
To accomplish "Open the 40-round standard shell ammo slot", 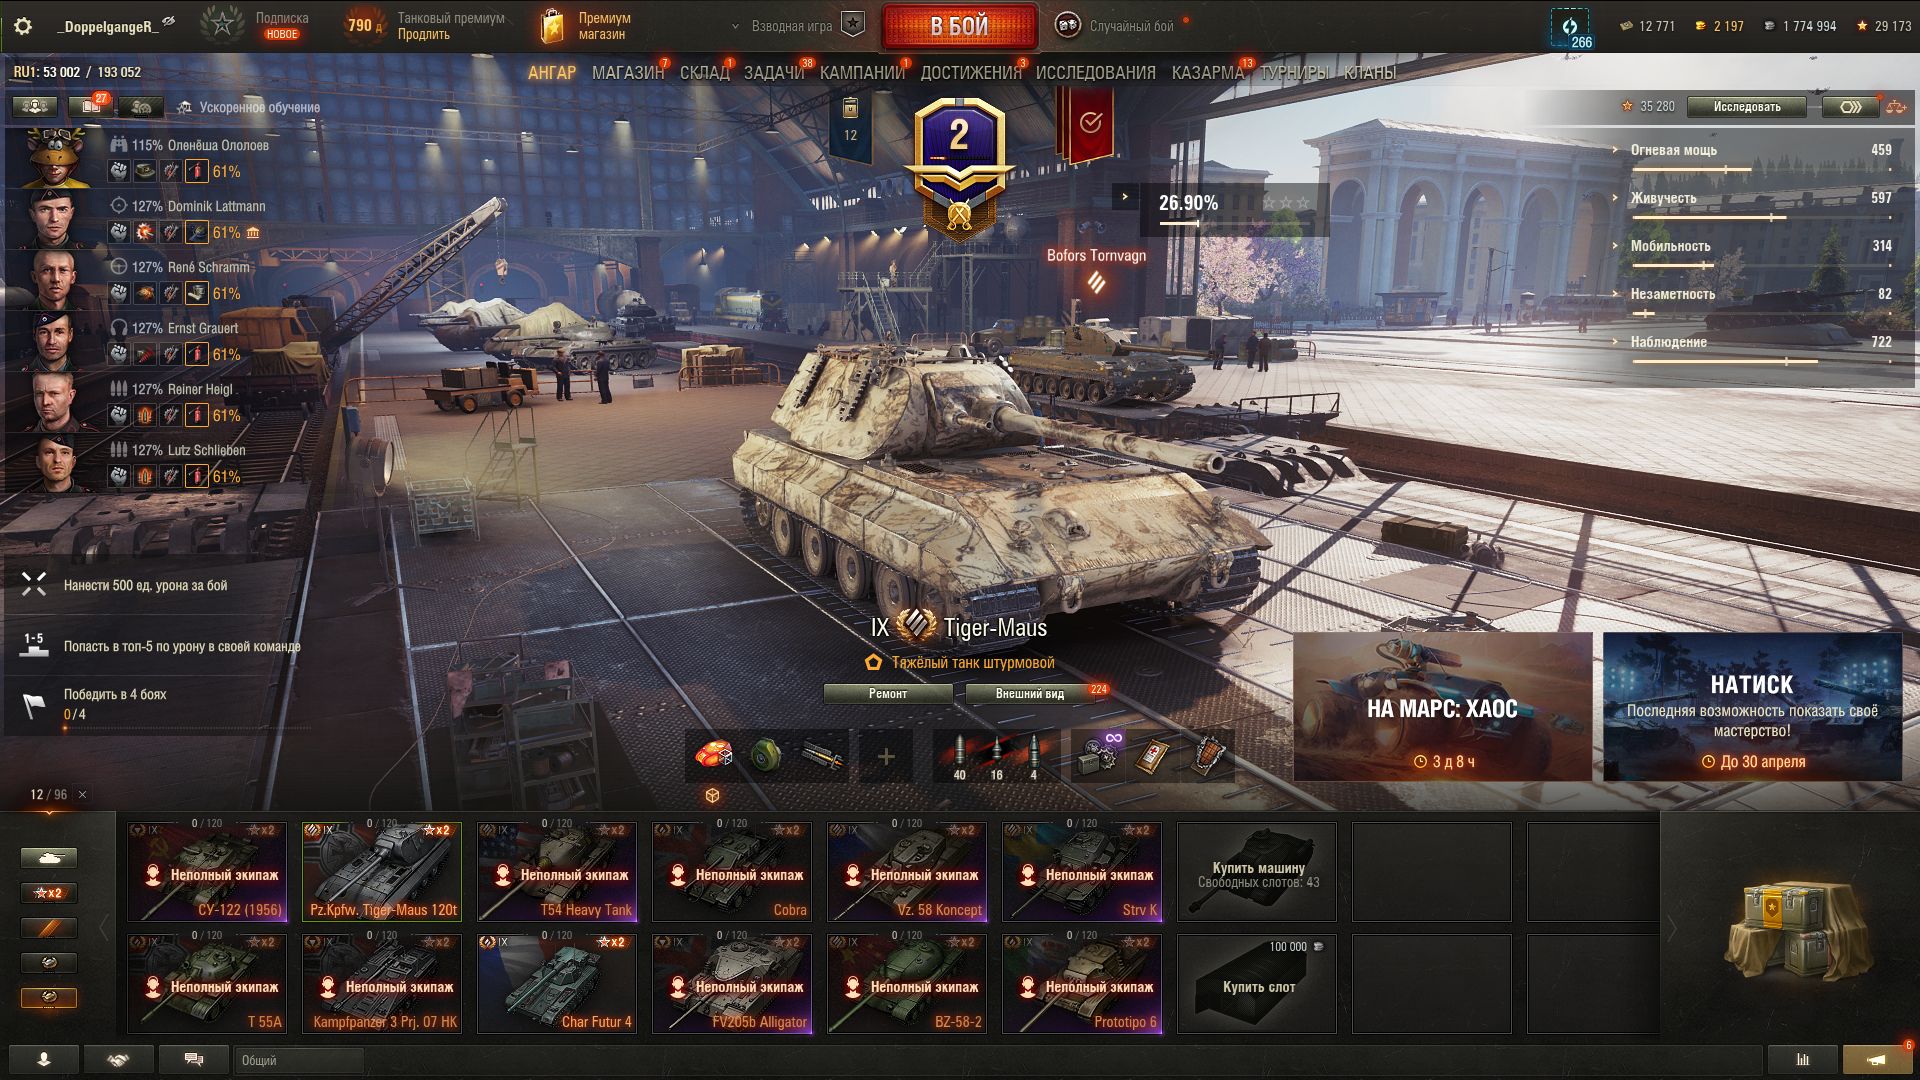I will pyautogui.click(x=959, y=757).
